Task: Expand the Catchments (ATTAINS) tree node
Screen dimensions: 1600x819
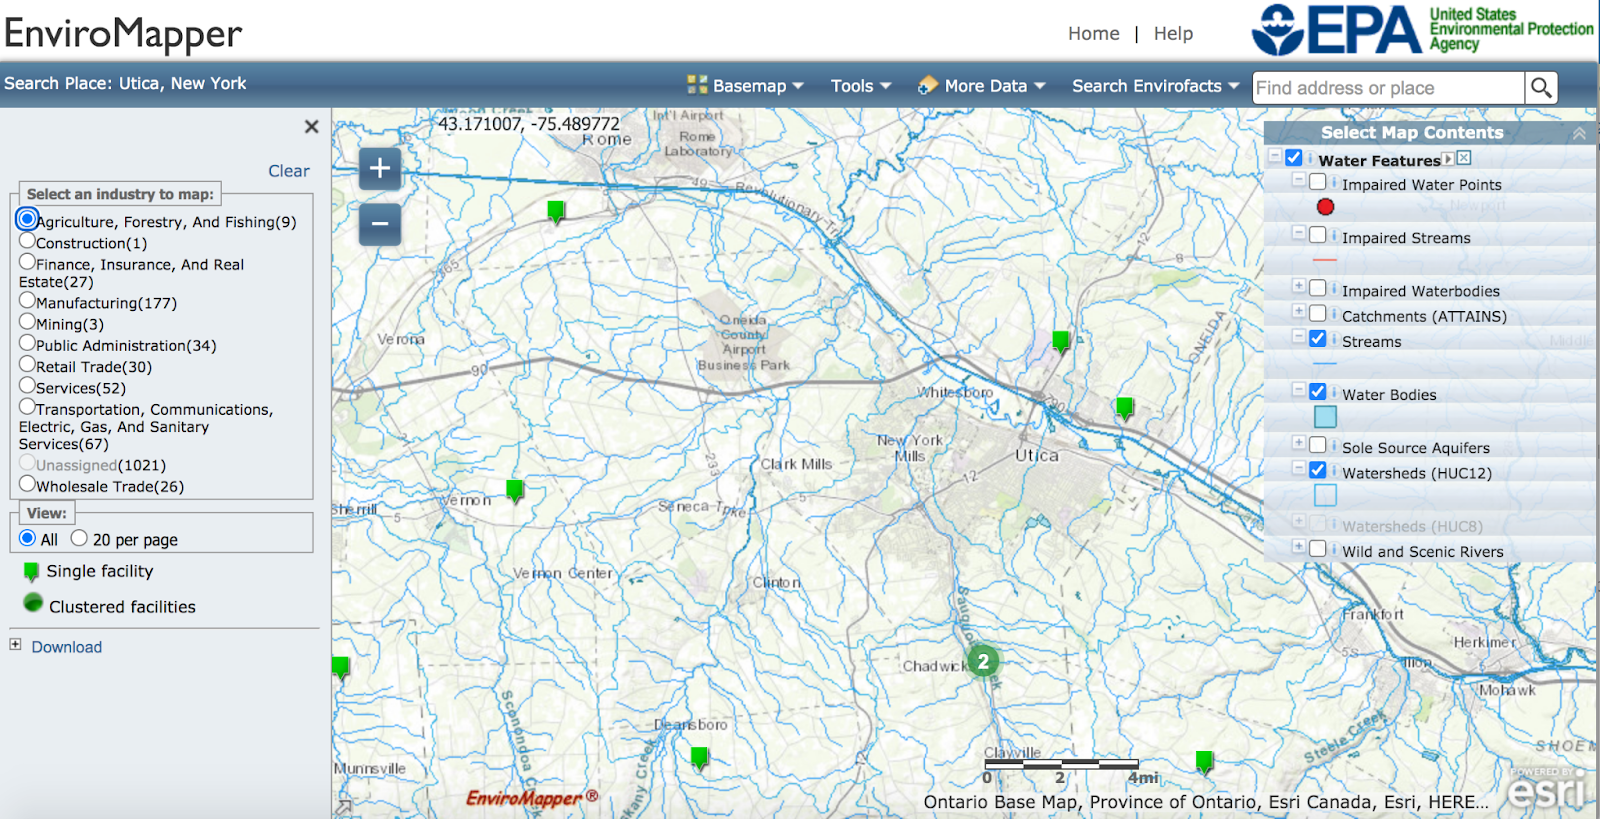Action: click(x=1299, y=312)
